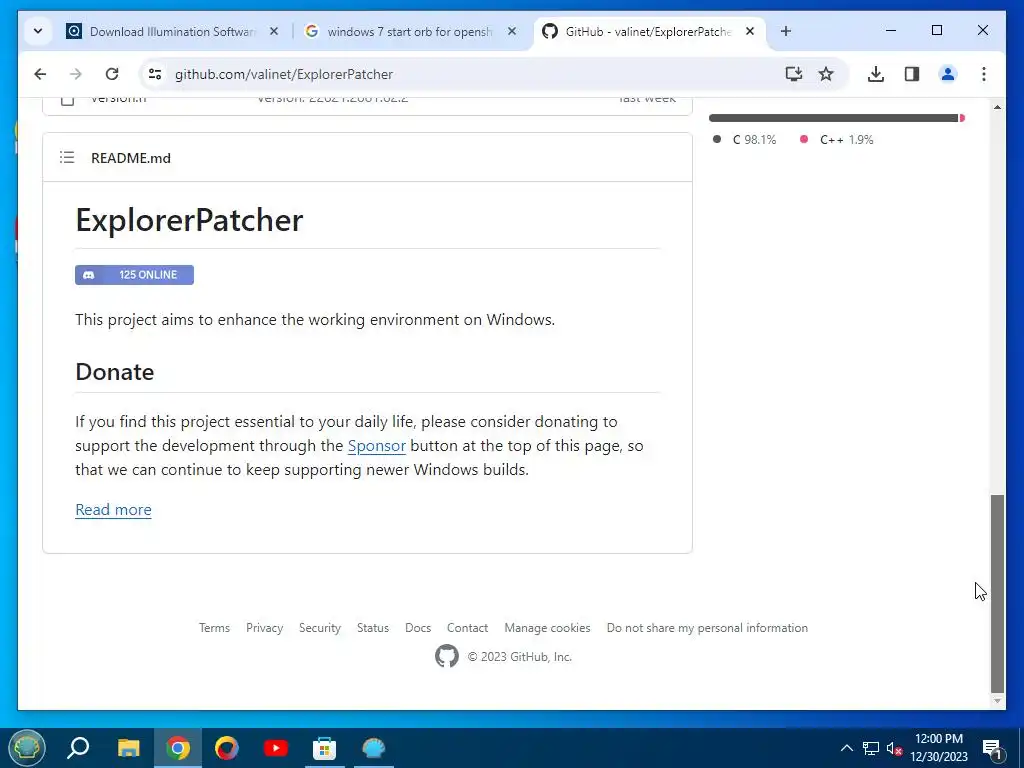Viewport: 1024px width, 768px height.
Task: Open the Docs footer link
Action: (x=418, y=628)
